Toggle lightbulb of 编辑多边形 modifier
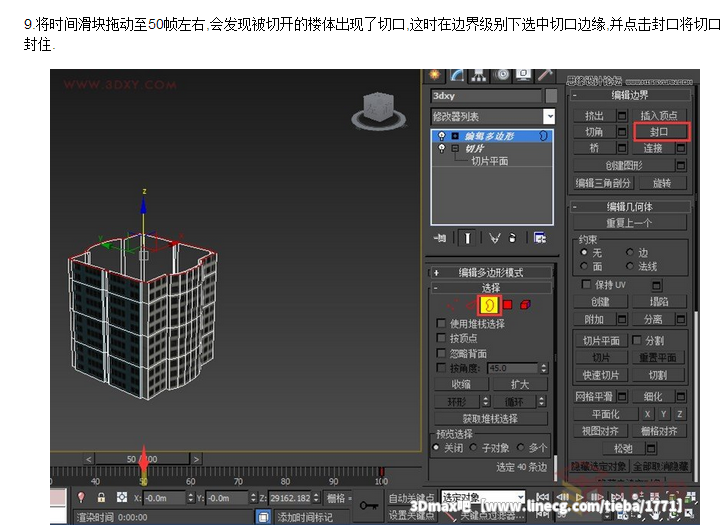The width and height of the screenshot is (722, 525). pyautogui.click(x=442, y=136)
